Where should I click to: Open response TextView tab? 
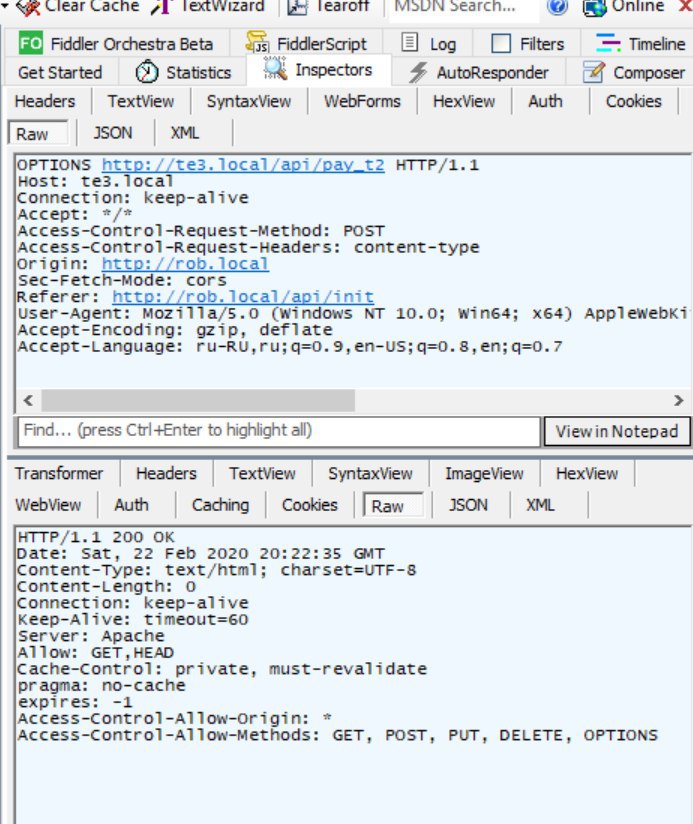click(262, 473)
